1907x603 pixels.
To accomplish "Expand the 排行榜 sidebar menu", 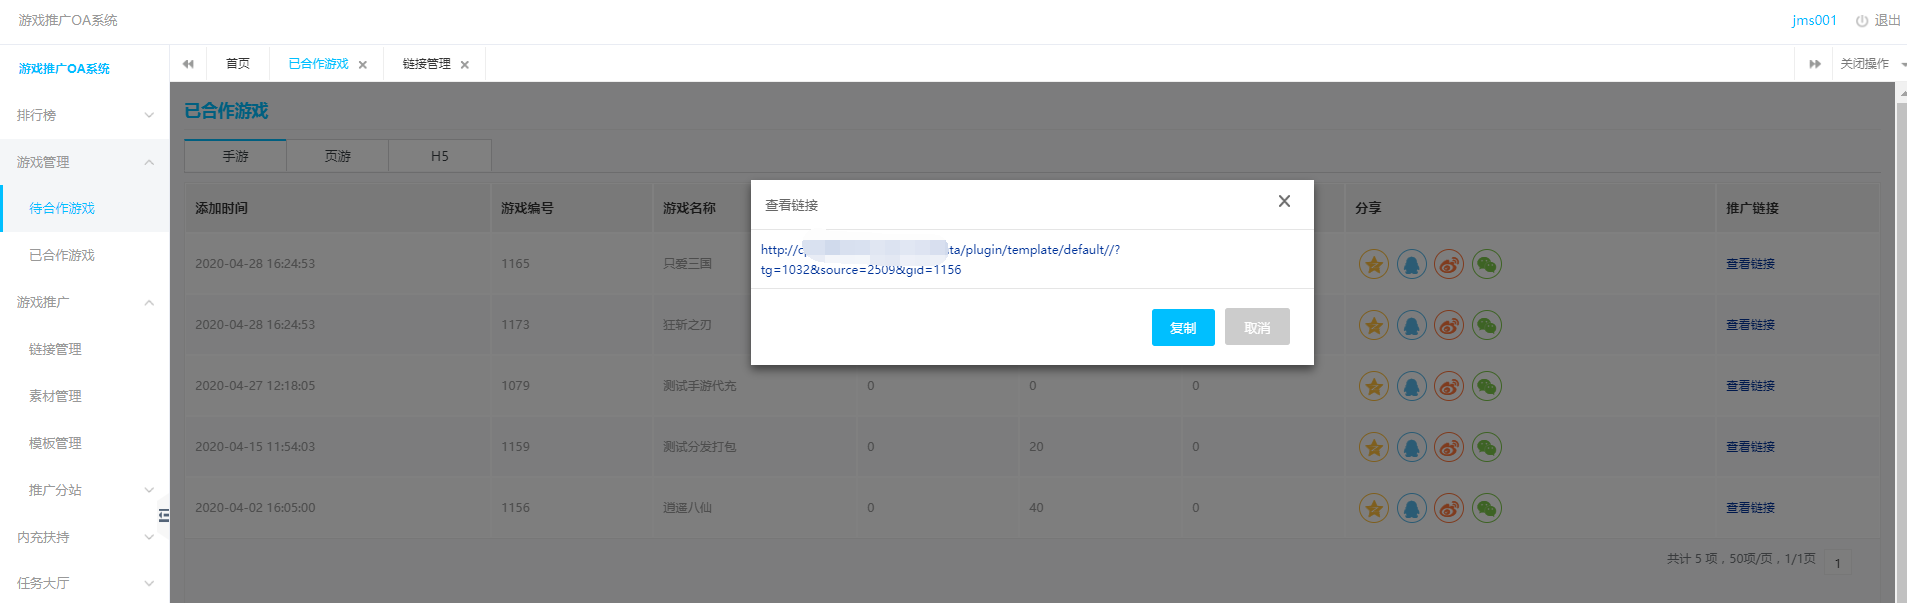I will (84, 115).
